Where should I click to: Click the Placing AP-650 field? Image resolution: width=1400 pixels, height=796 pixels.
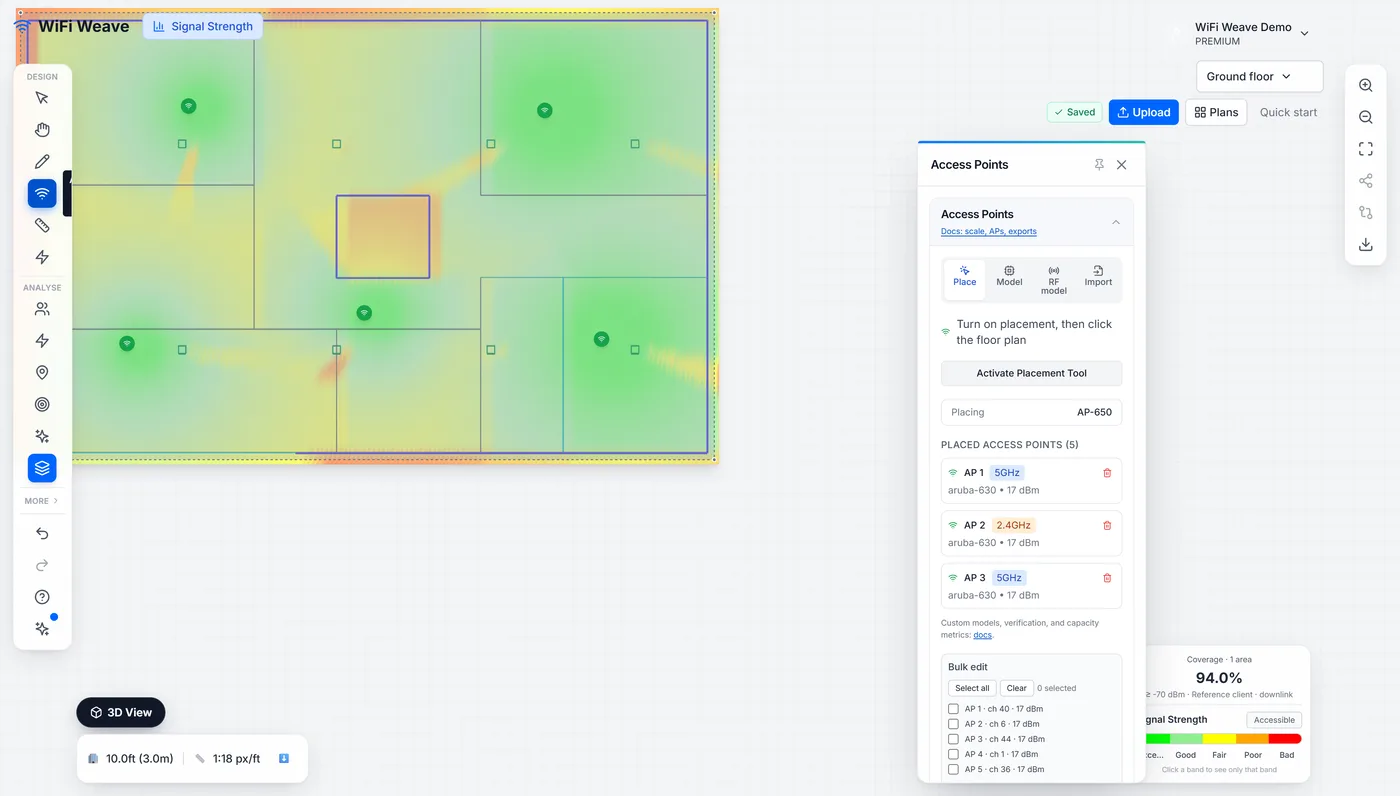pos(1031,412)
